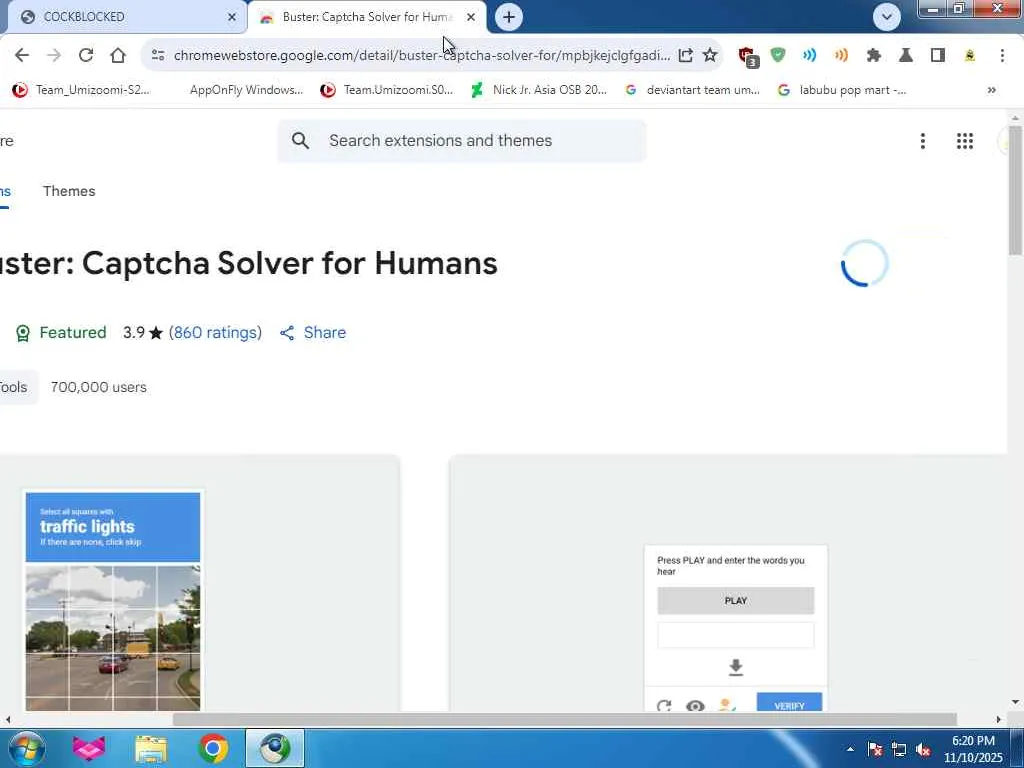Viewport: 1024px width, 768px height.
Task: Go back with the browser back arrow
Action: pyautogui.click(x=22, y=56)
